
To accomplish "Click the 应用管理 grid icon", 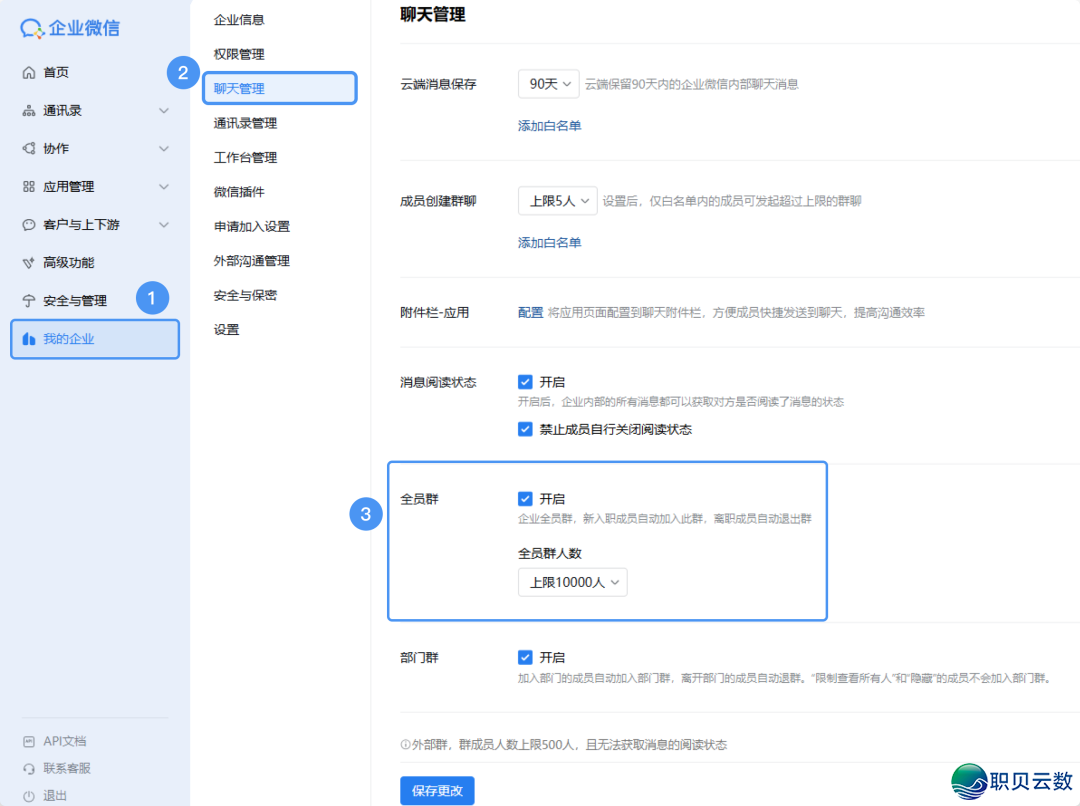I will pyautogui.click(x=28, y=186).
